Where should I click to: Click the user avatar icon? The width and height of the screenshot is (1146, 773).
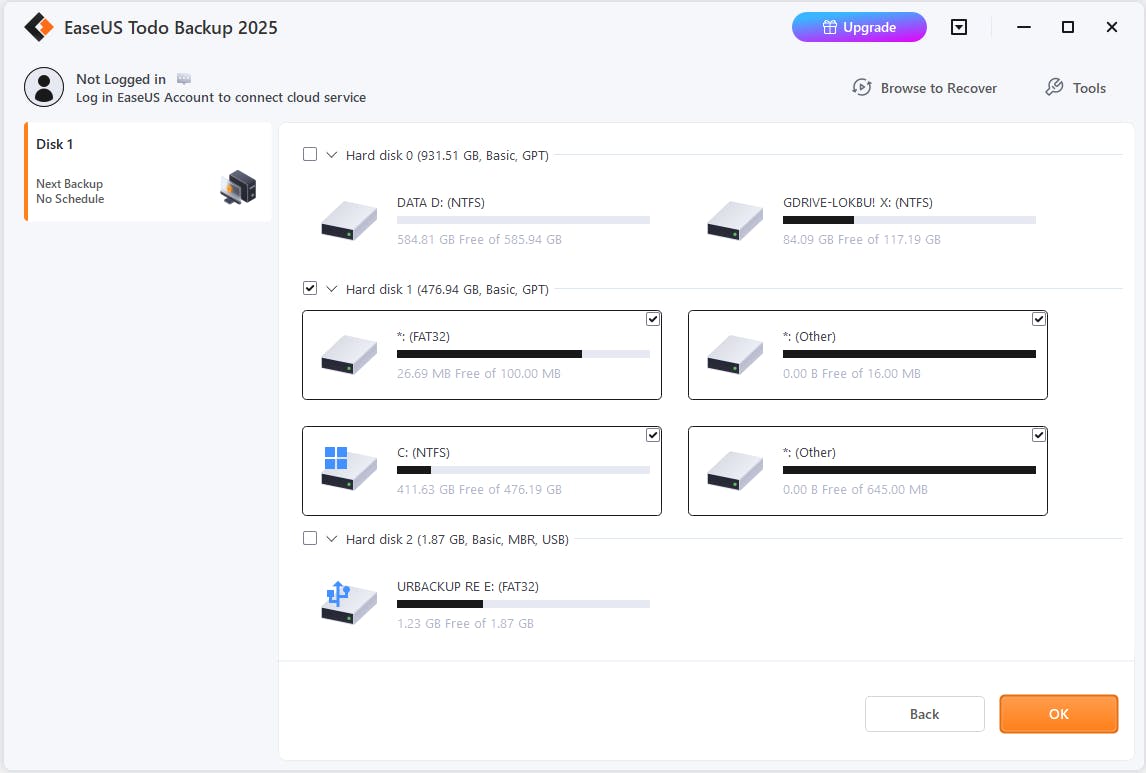[x=44, y=88]
